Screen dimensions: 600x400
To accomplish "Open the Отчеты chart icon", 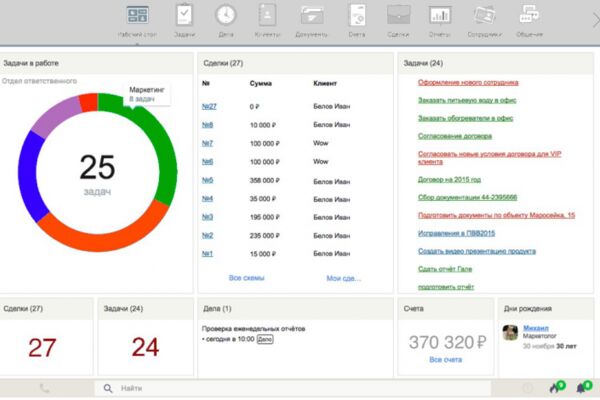I will point(440,15).
